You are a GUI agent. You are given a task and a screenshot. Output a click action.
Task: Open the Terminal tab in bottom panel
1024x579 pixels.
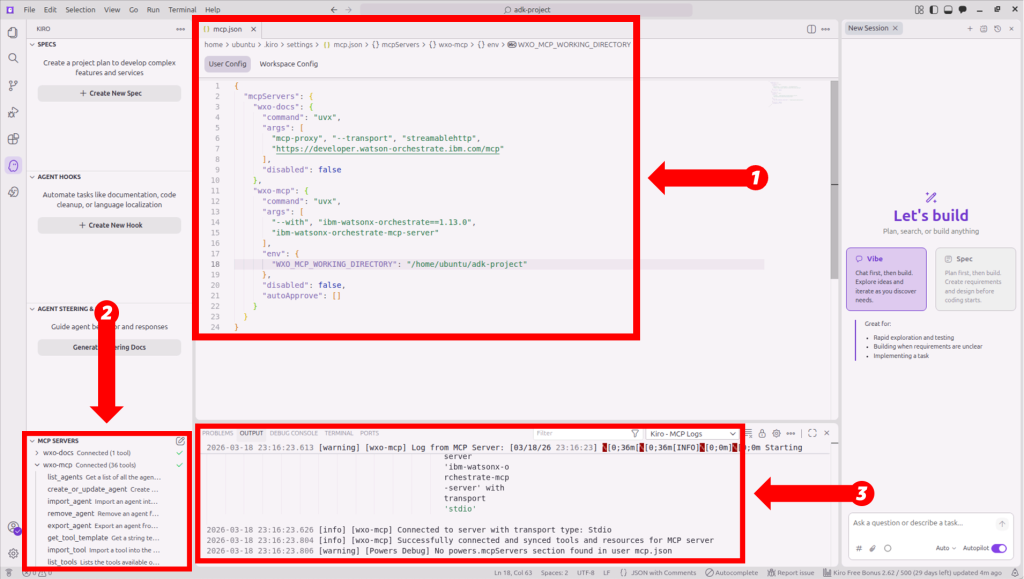tap(338, 433)
